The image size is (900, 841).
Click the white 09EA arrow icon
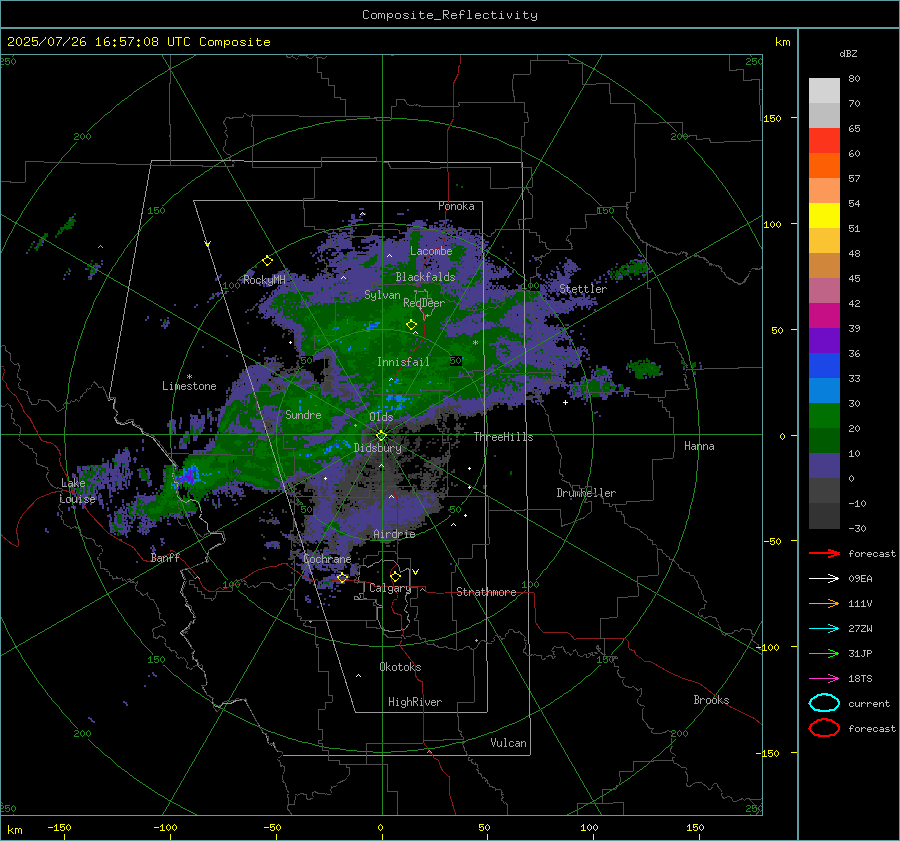(x=824, y=579)
